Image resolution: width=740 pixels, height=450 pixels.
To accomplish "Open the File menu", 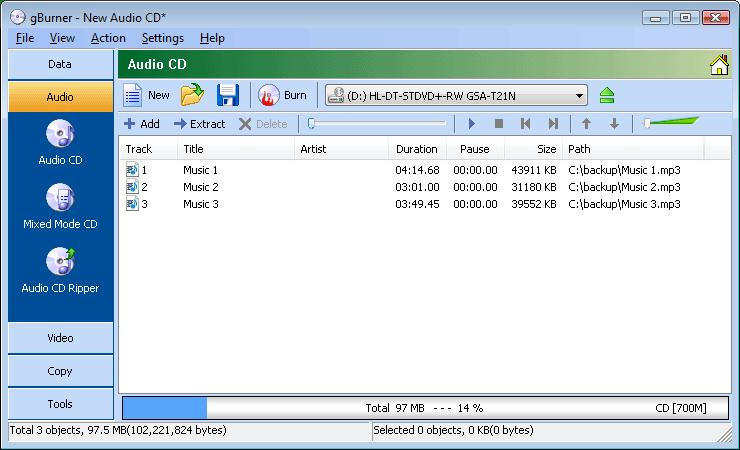I will [x=25, y=38].
